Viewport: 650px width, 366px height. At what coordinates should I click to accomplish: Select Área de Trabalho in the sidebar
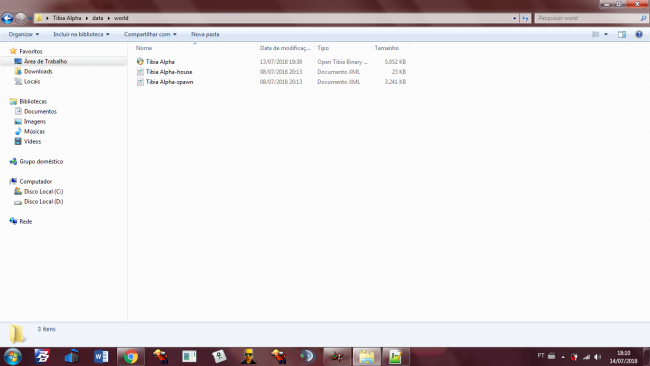pyautogui.click(x=45, y=61)
